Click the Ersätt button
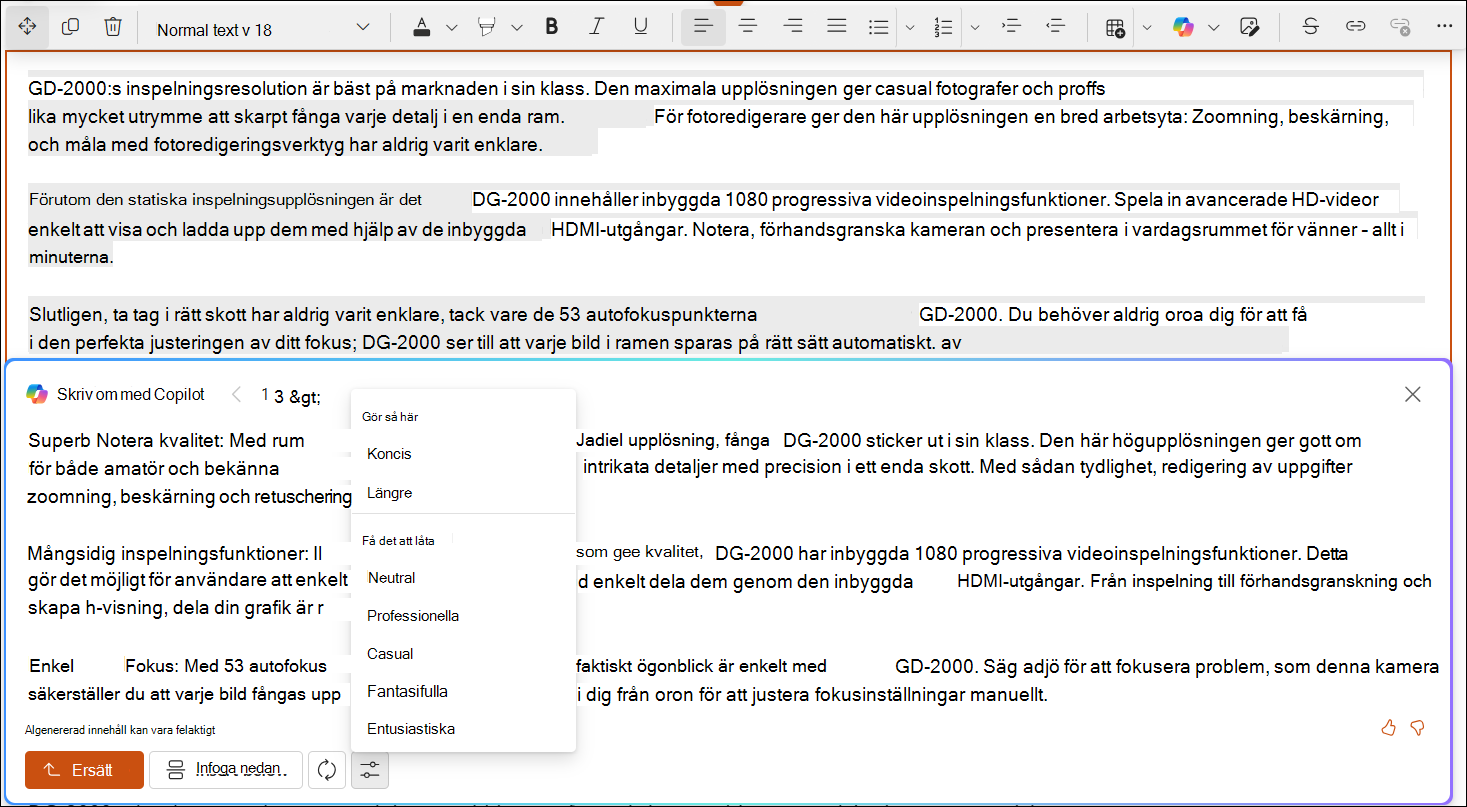 (85, 770)
